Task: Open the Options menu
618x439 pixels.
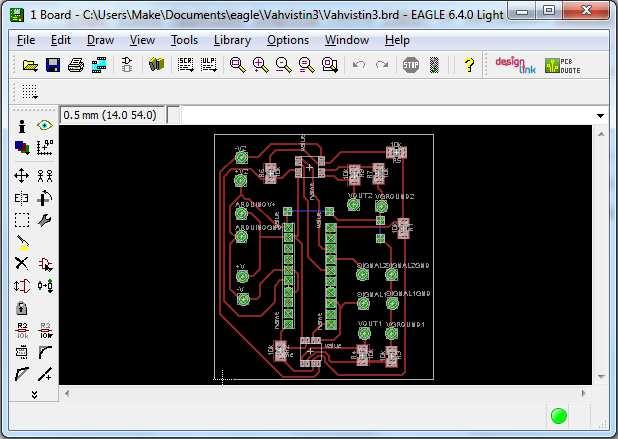Action: point(288,40)
